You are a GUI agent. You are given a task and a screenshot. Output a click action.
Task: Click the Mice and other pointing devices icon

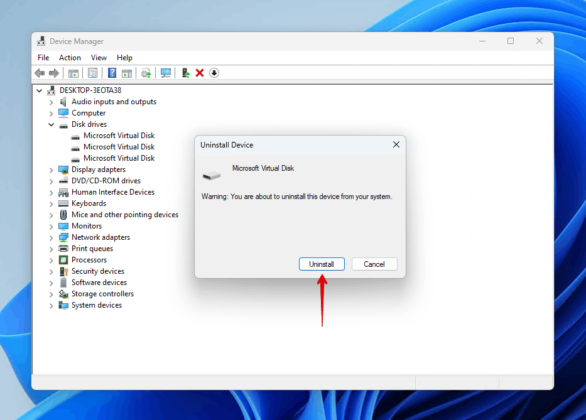point(64,215)
